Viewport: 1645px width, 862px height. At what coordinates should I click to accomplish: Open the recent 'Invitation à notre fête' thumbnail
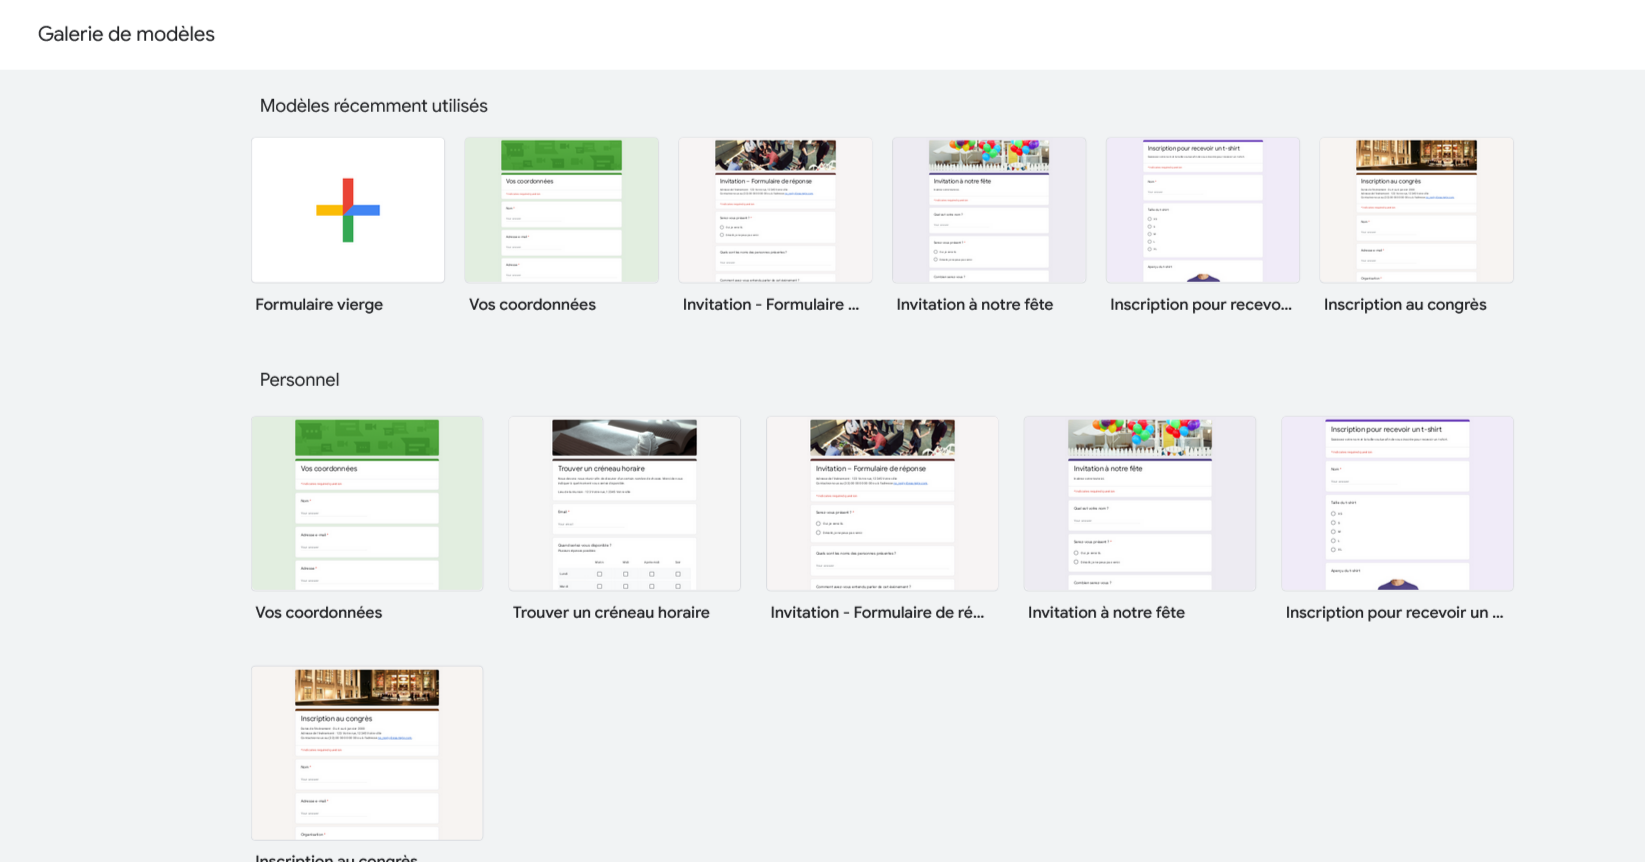pyautogui.click(x=989, y=210)
